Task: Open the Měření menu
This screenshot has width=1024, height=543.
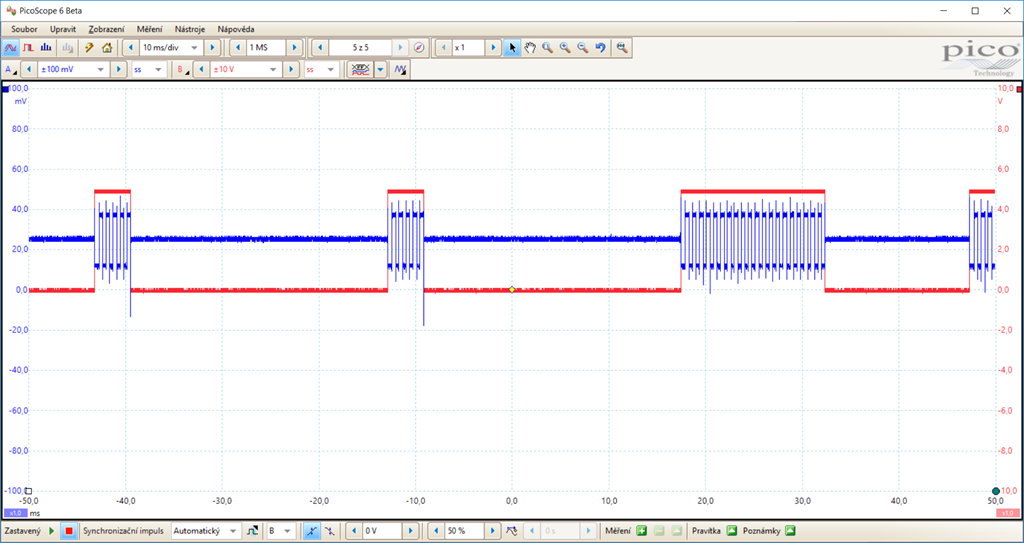Action: point(149,29)
